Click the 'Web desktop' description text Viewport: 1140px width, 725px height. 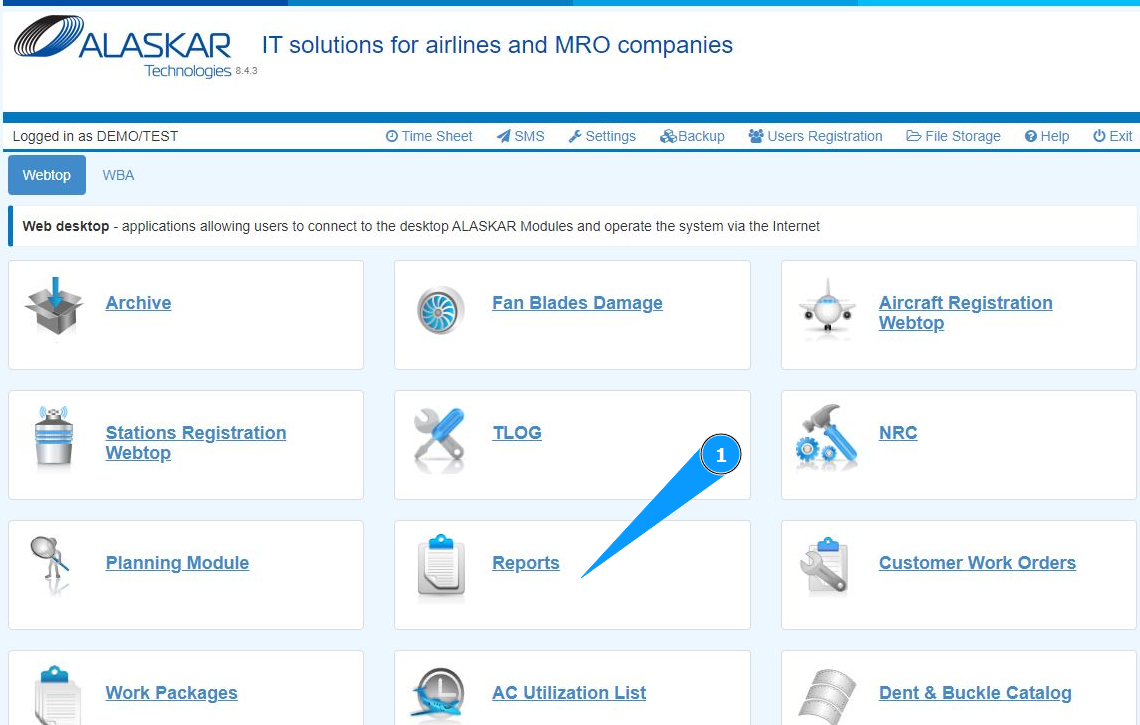point(421,226)
